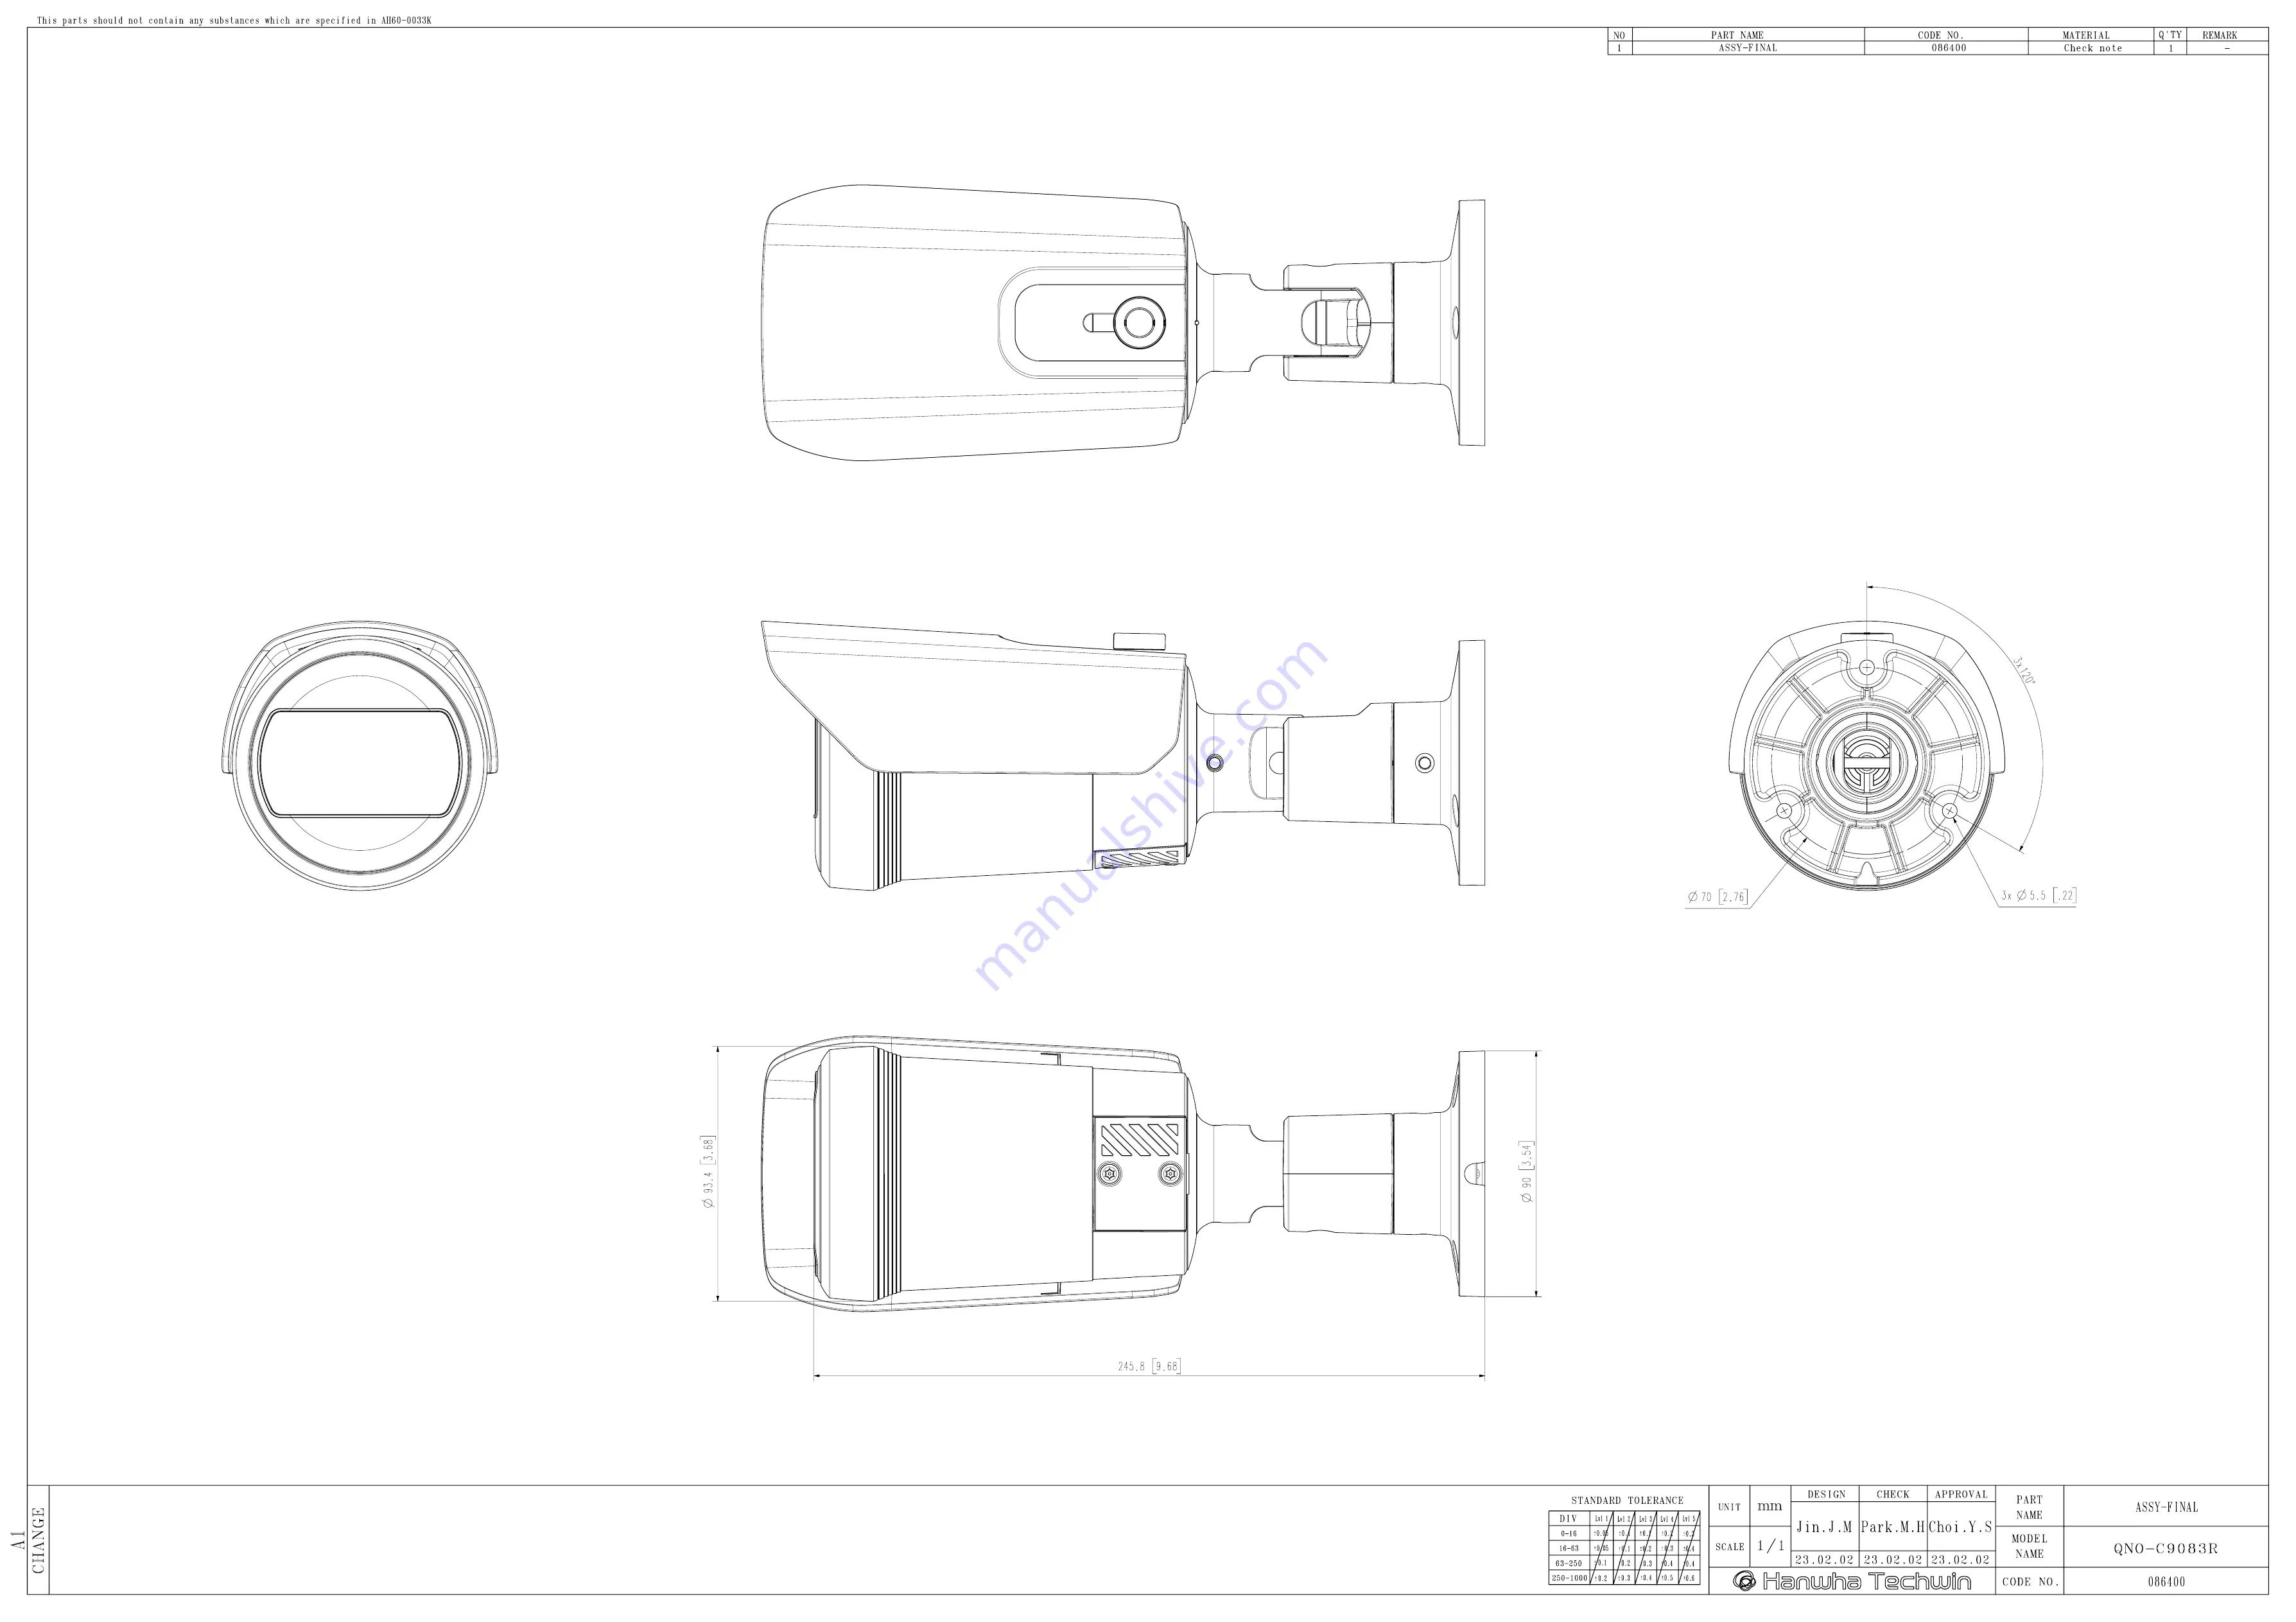Image resolution: width=2296 pixels, height=1622 pixels.
Task: Click the DESIGN column header
Action: (x=1826, y=1494)
